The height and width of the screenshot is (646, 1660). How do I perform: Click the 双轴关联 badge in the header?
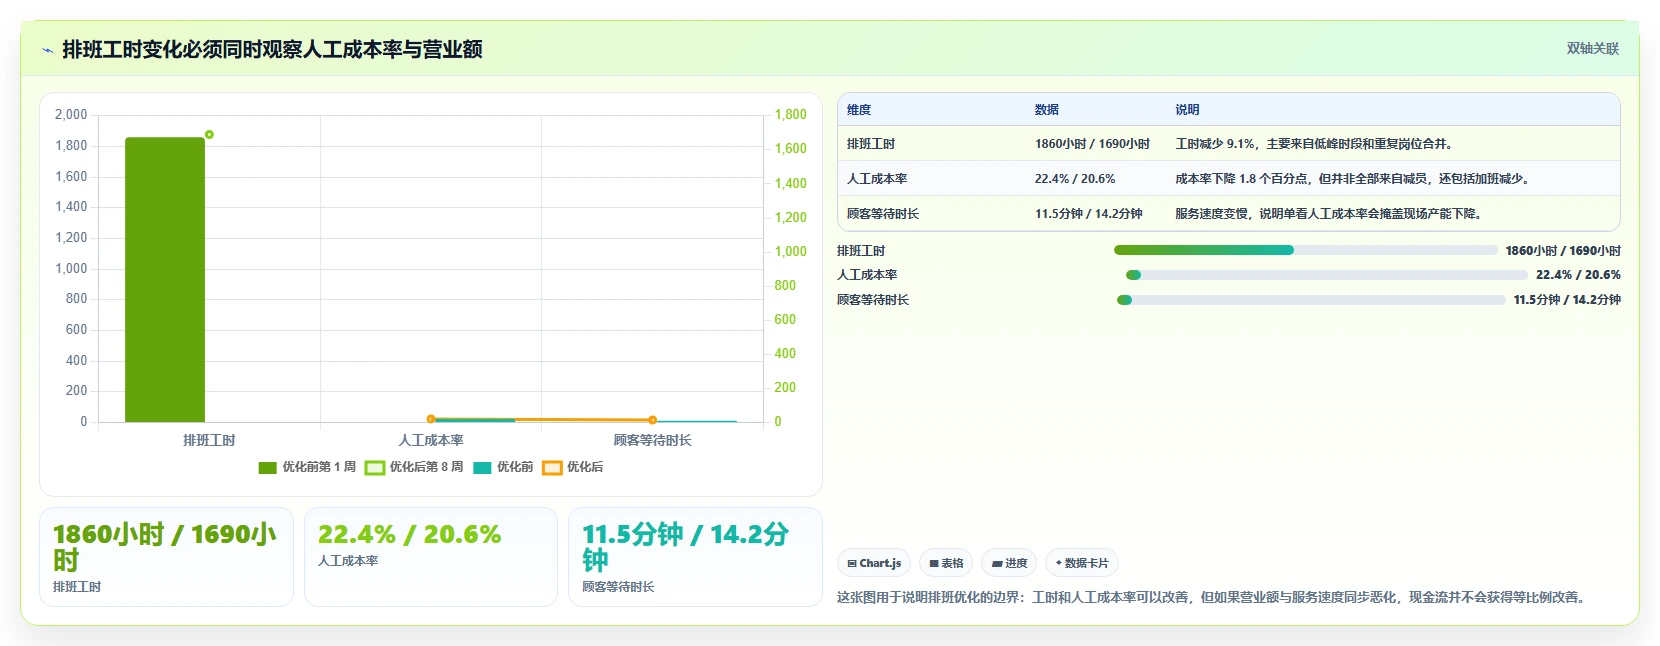(x=1592, y=49)
